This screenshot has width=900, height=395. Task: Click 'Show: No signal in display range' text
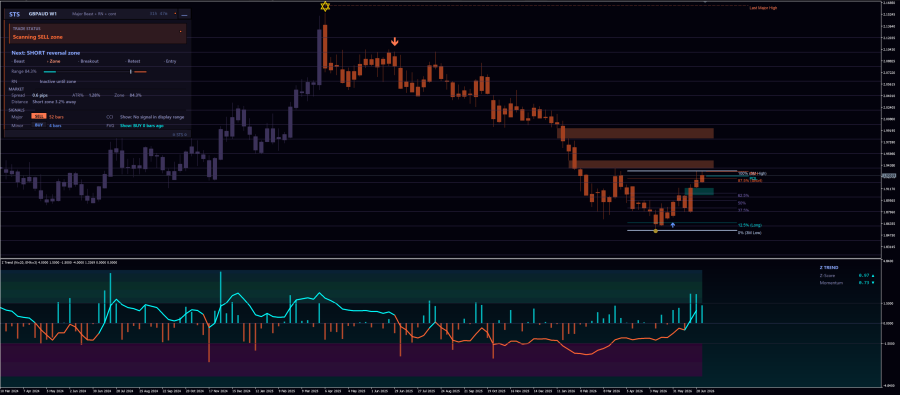(x=152, y=117)
